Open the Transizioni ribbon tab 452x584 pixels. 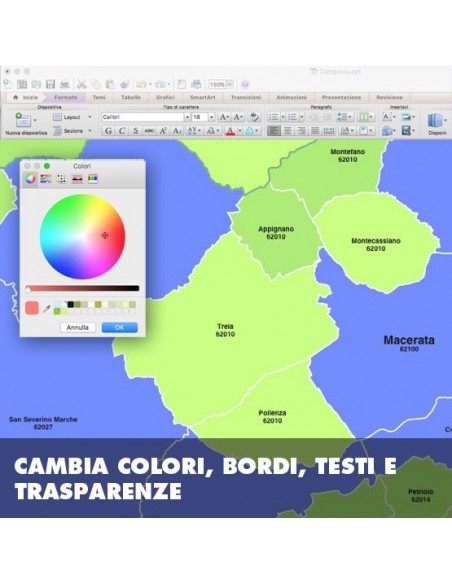click(x=246, y=98)
